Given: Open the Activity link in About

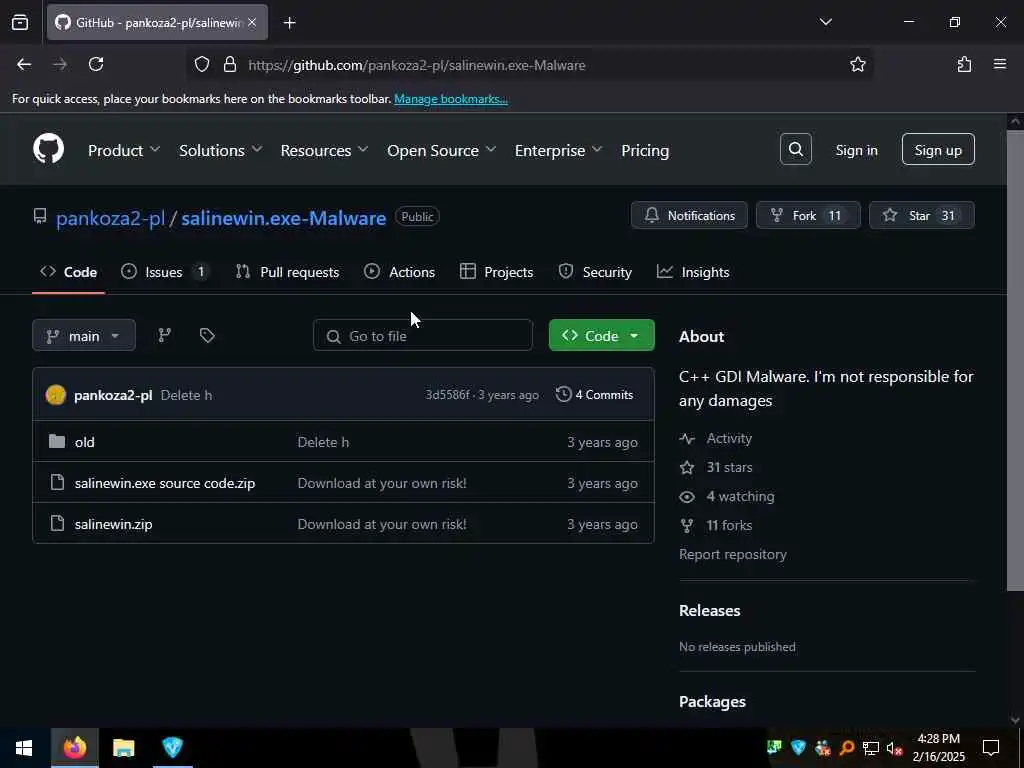Looking at the screenshot, I should pyautogui.click(x=729, y=438).
